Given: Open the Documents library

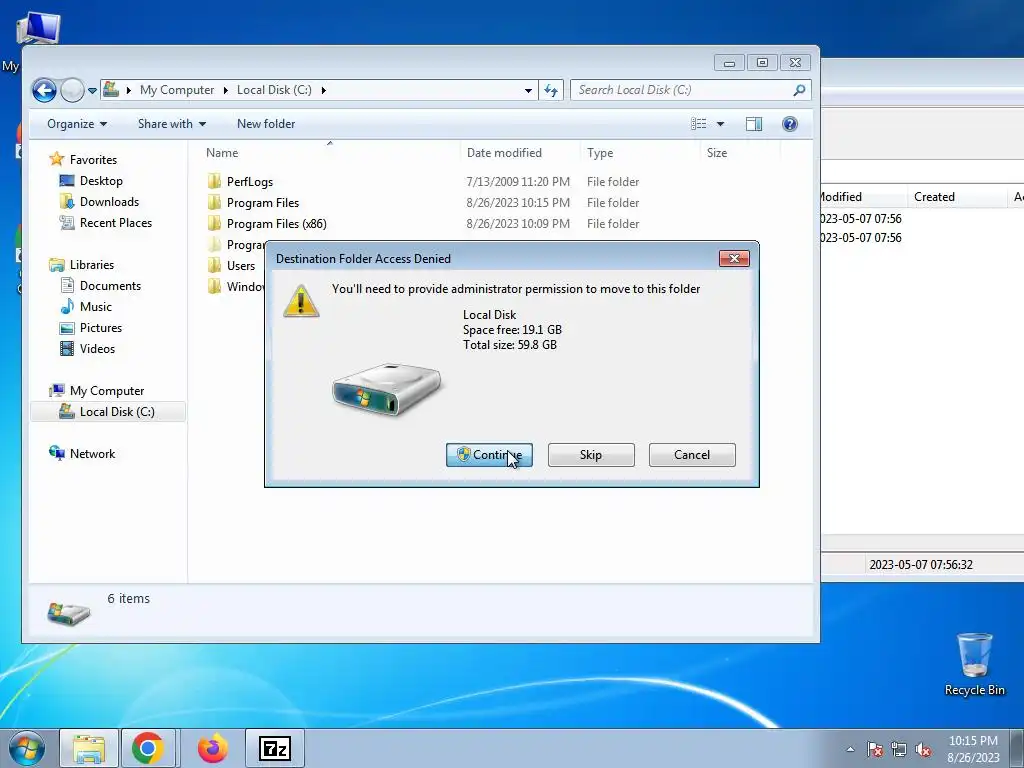Looking at the screenshot, I should 110,286.
